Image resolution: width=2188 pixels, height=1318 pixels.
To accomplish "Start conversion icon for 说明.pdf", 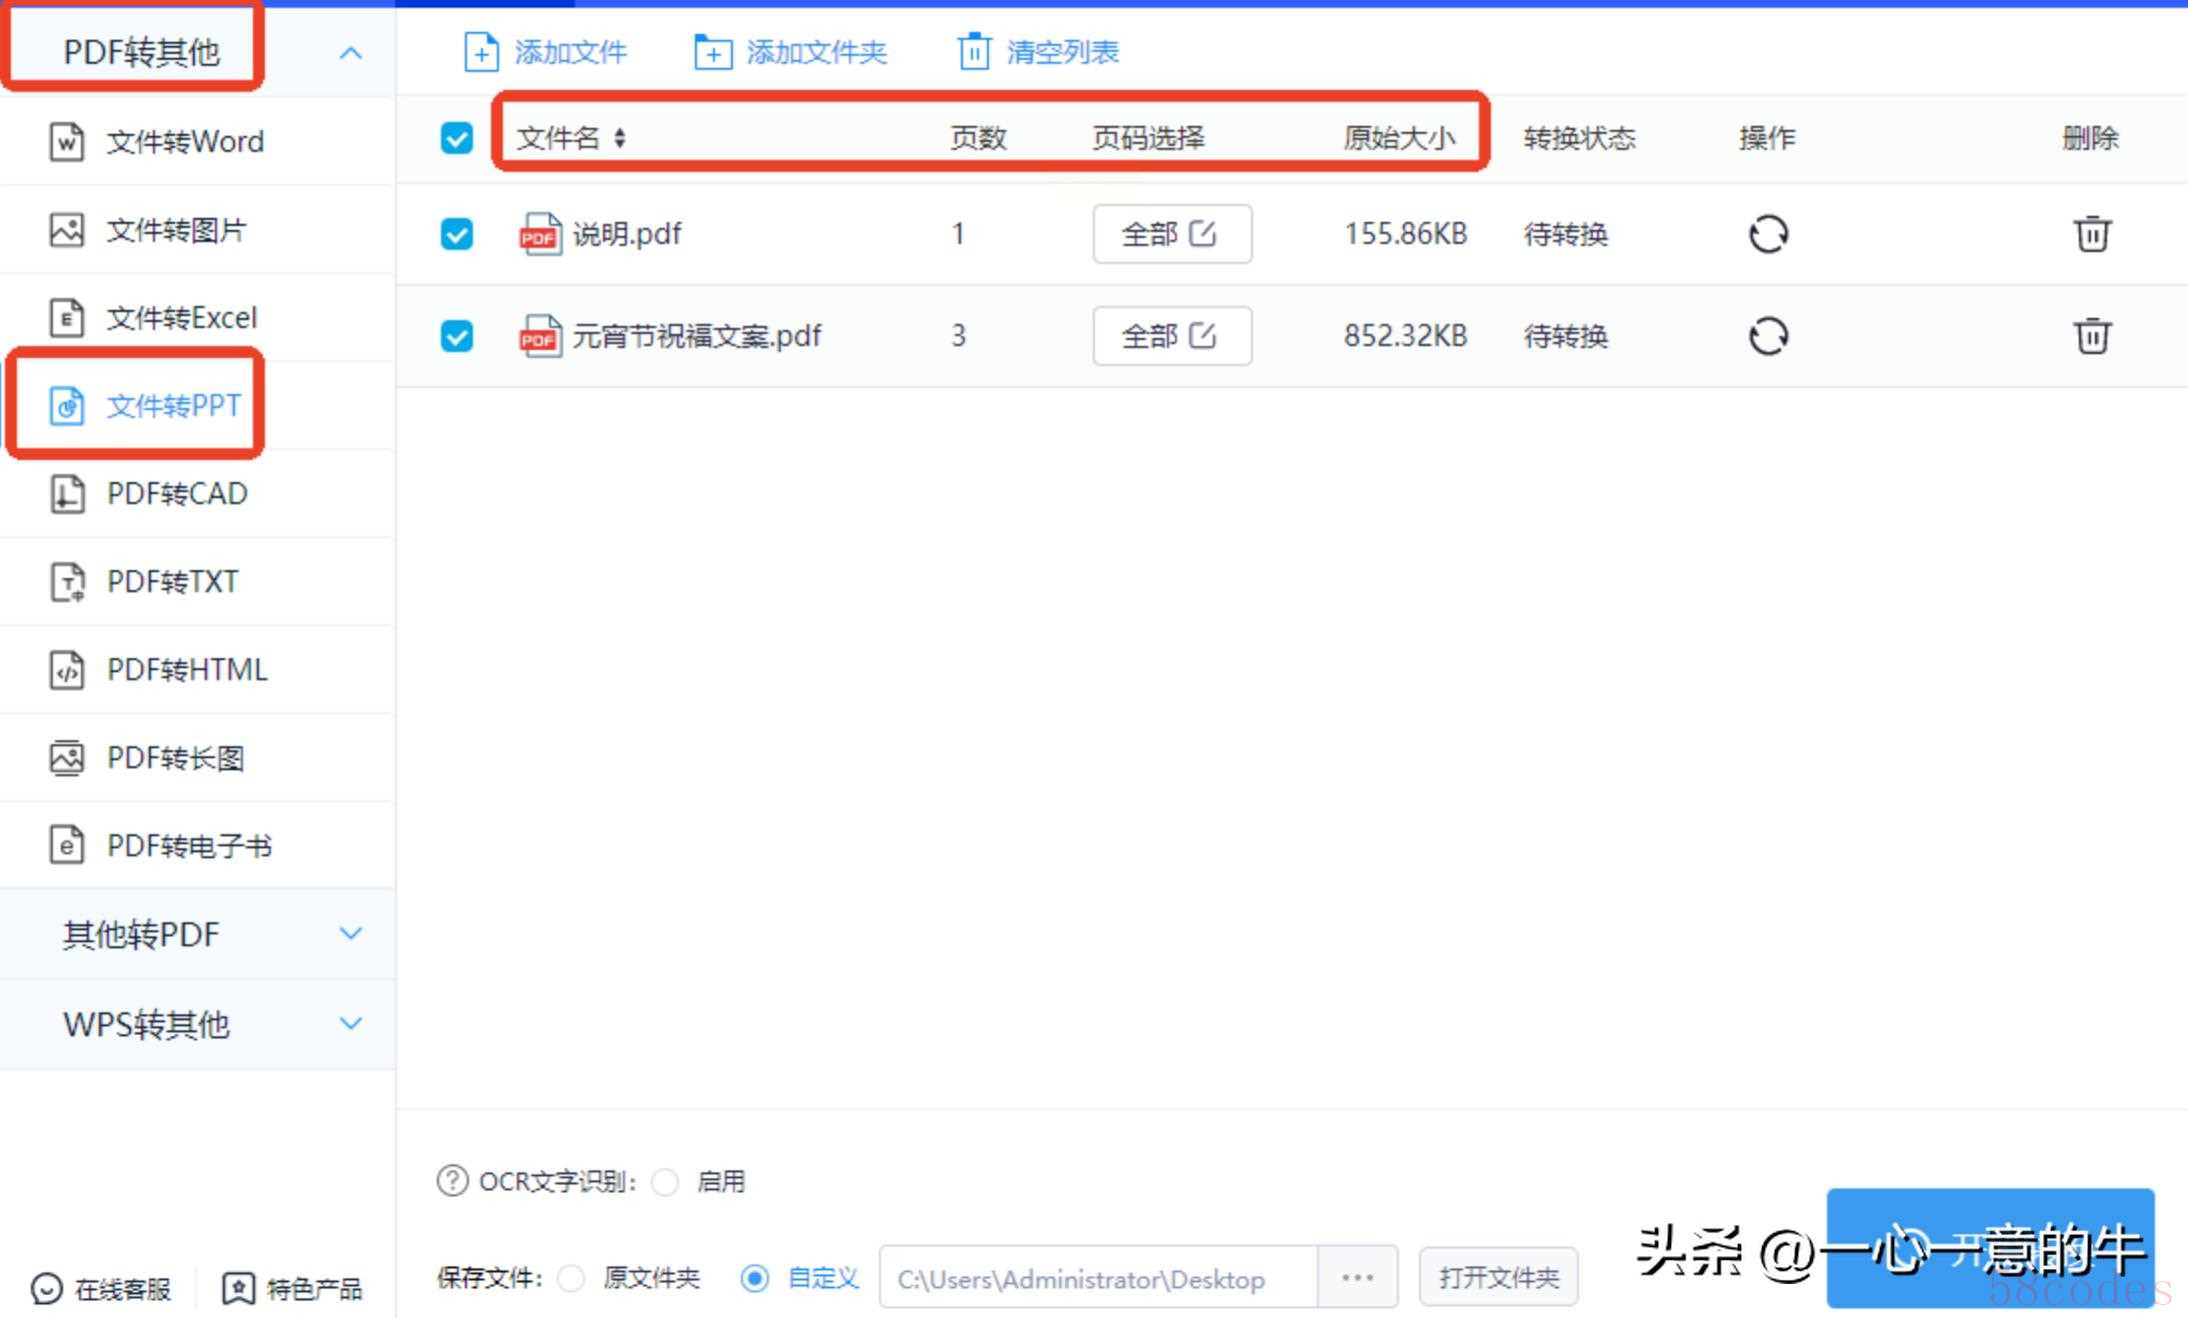I will pos(1768,234).
